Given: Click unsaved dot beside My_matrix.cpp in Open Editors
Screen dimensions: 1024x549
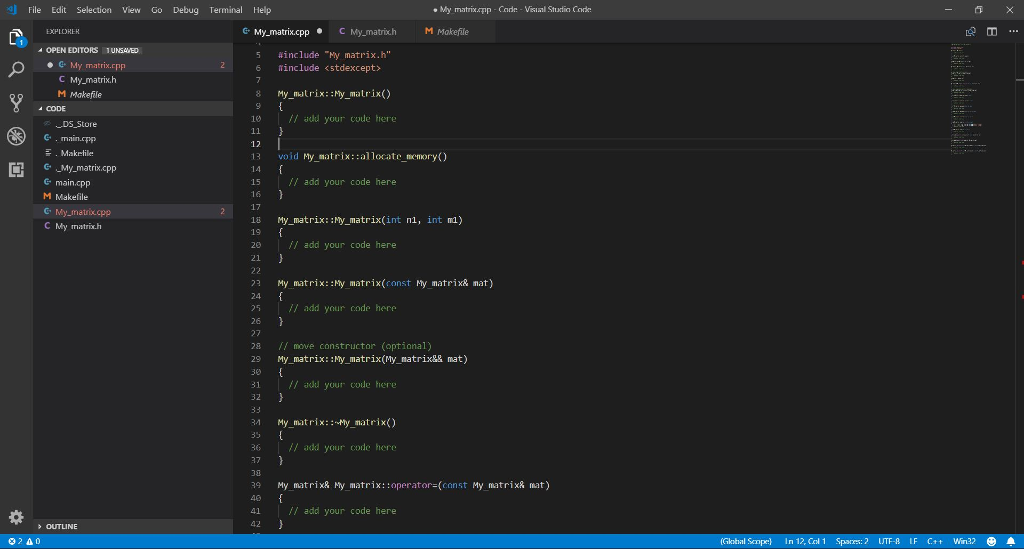Looking at the screenshot, I should pyautogui.click(x=50, y=65).
